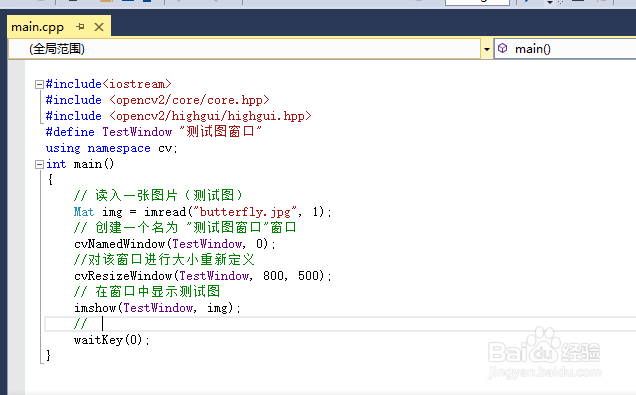Collapse the int main() function

39,164
